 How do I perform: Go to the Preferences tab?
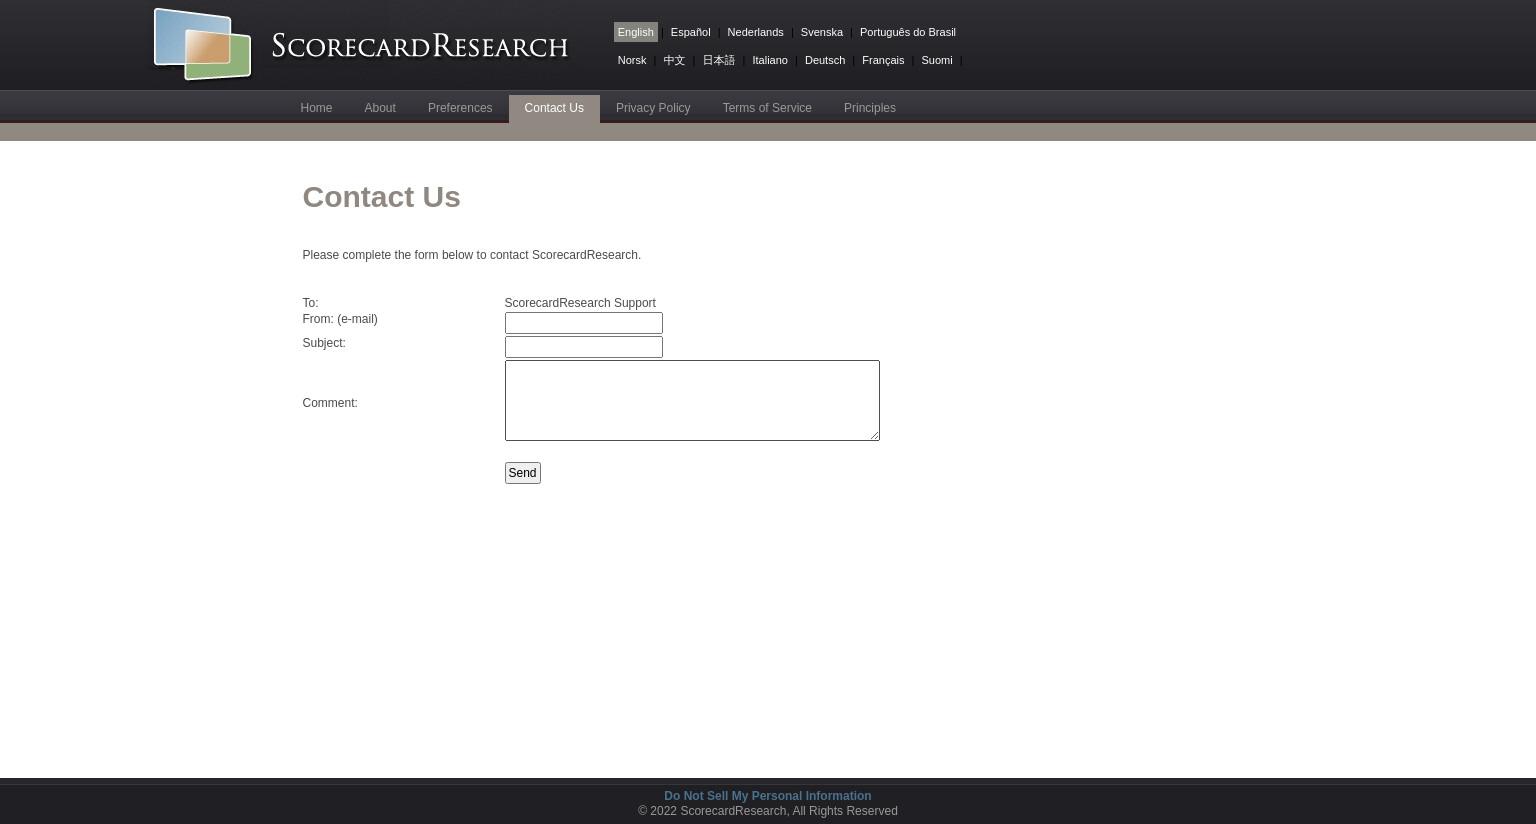click(460, 108)
